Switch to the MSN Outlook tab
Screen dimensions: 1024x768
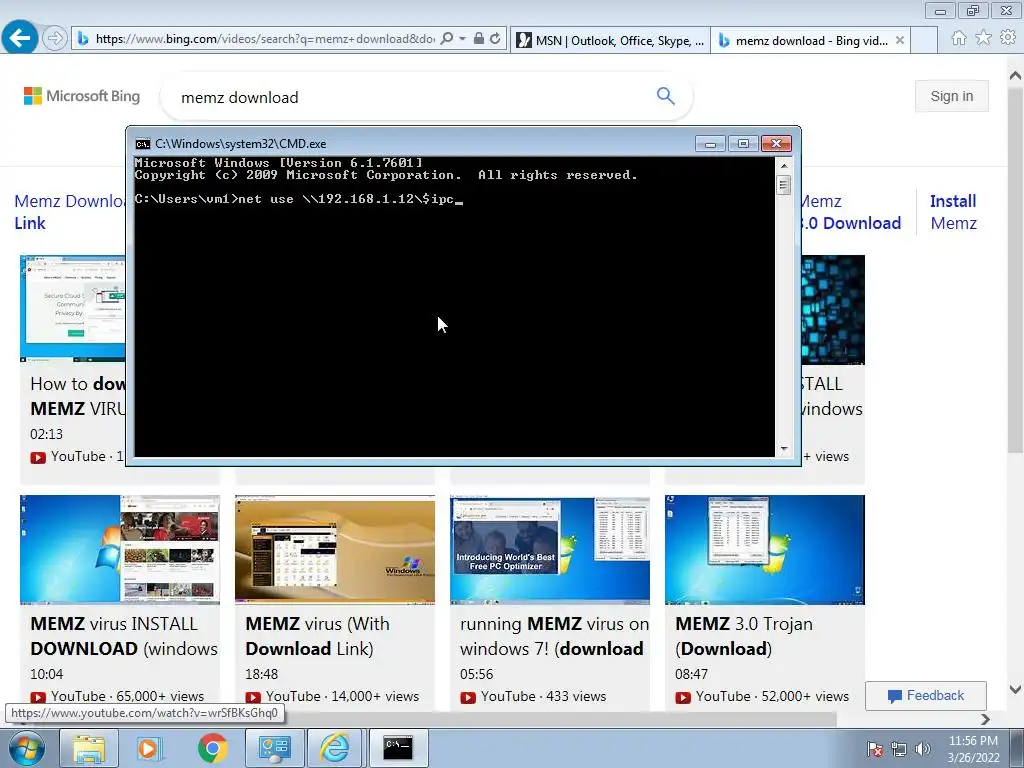[610, 40]
